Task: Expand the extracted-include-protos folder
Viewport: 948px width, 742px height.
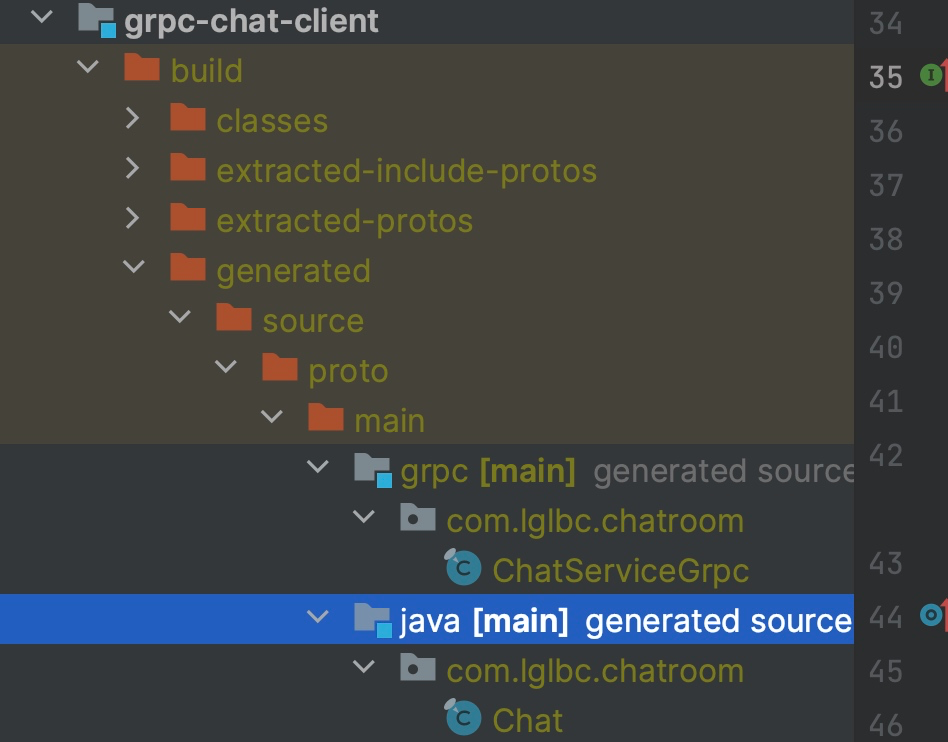Action: click(132, 169)
